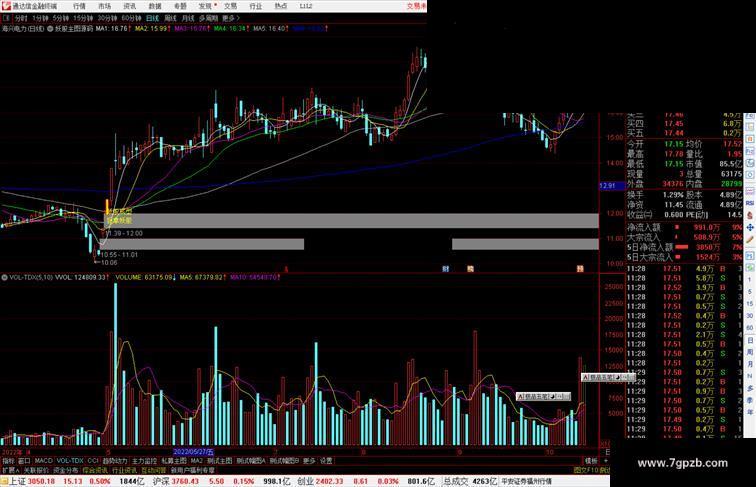The height and width of the screenshot is (487, 756).
Task: Click sidebar period shortcut 60
Action: (750, 328)
